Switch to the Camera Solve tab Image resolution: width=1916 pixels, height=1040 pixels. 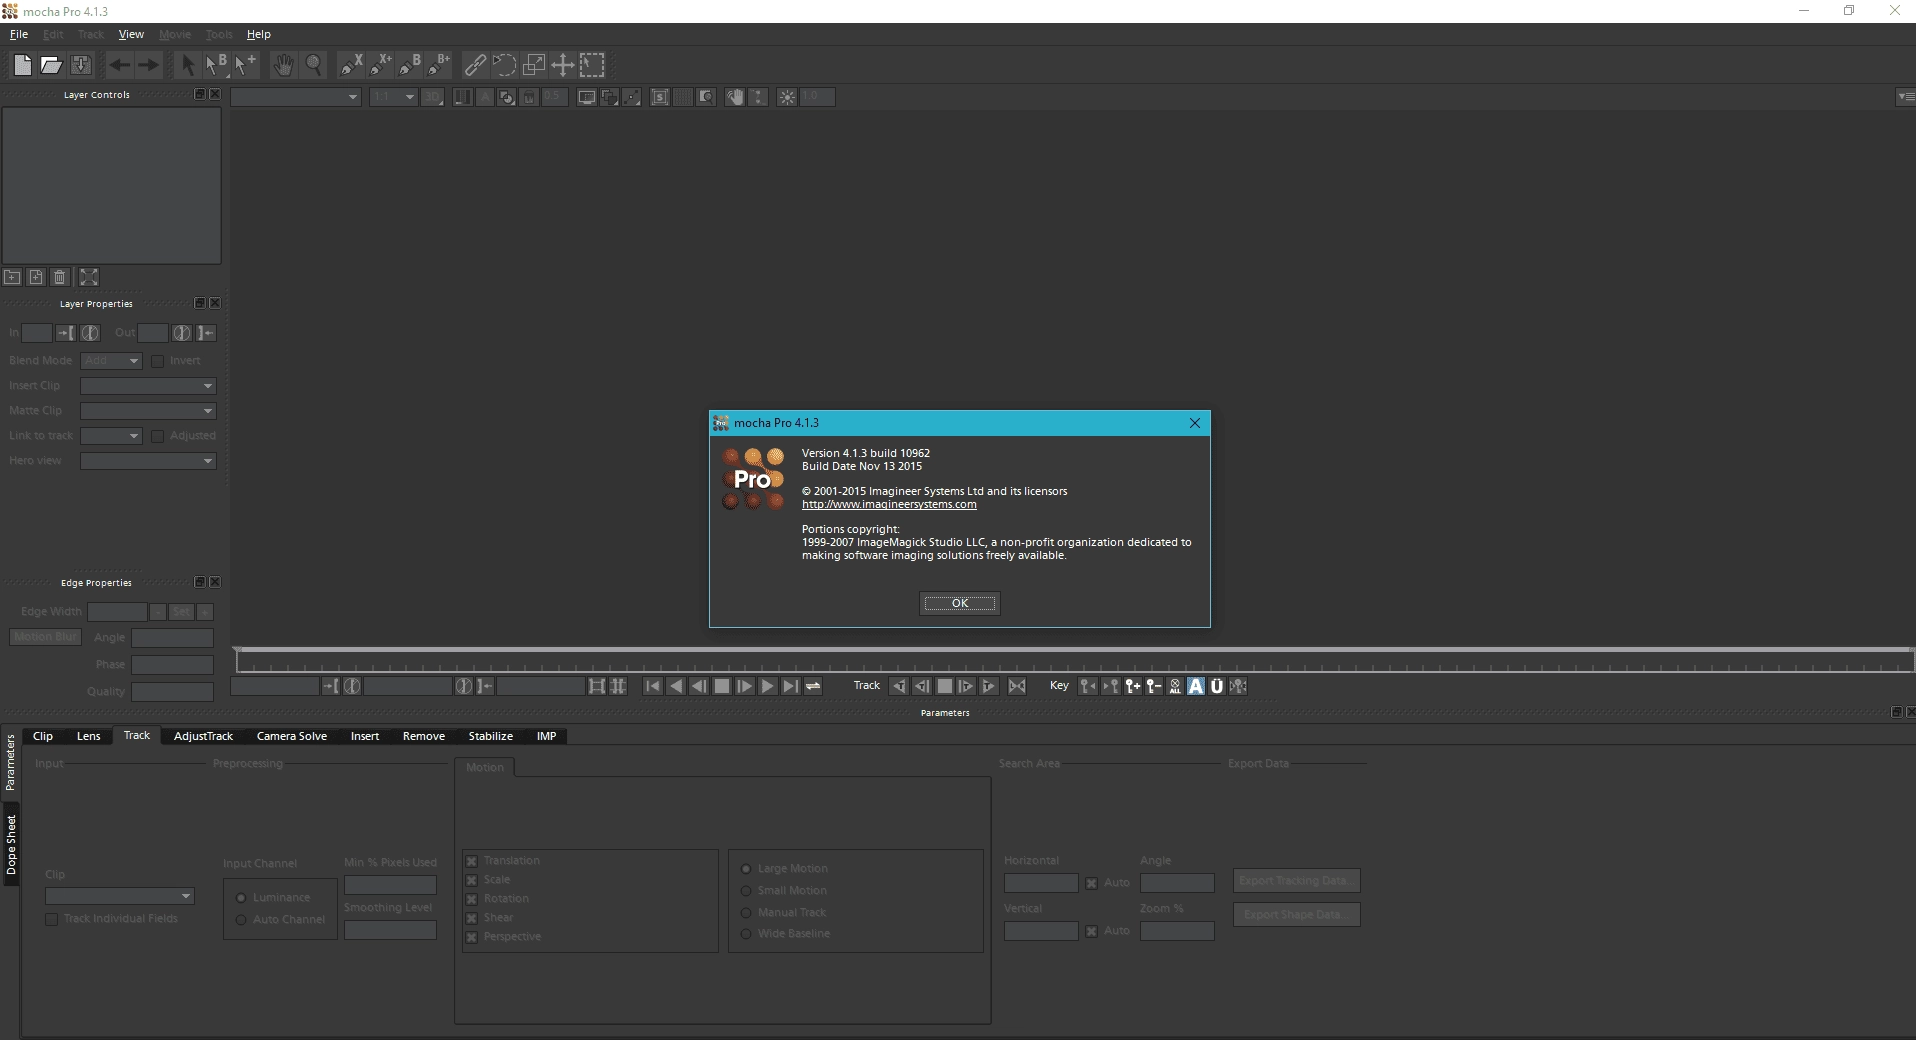292,736
